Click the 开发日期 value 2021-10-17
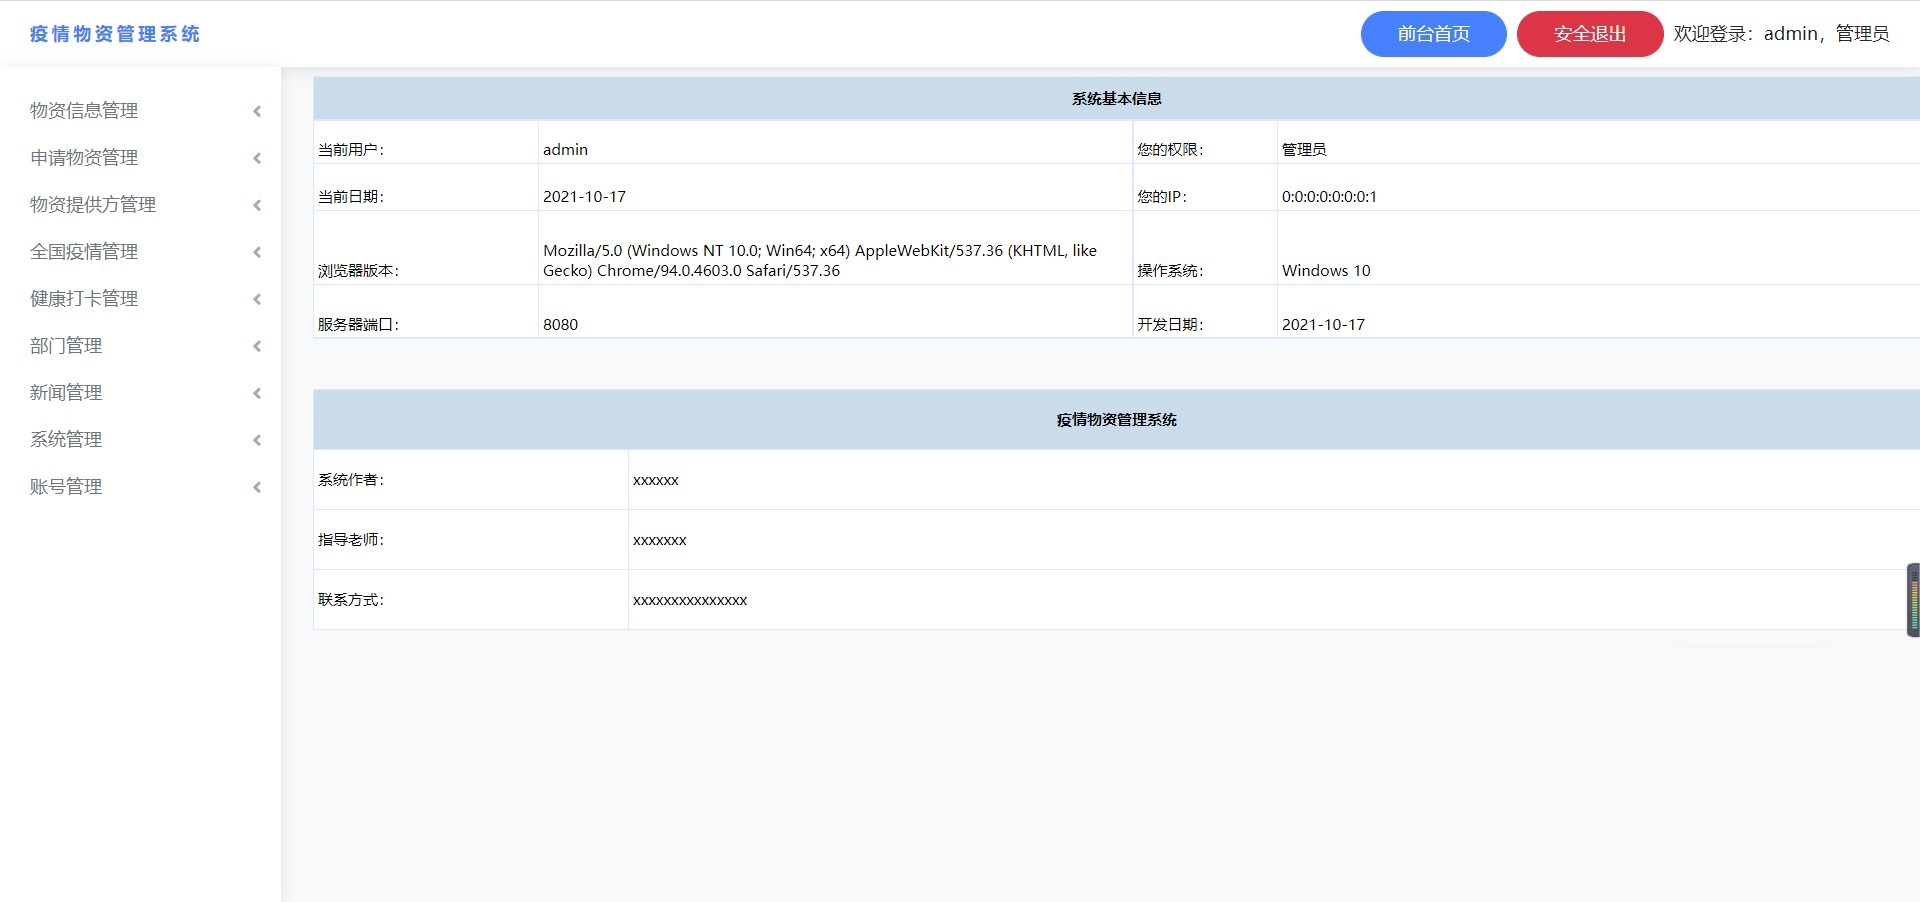The width and height of the screenshot is (1920, 902). pos(1323,325)
